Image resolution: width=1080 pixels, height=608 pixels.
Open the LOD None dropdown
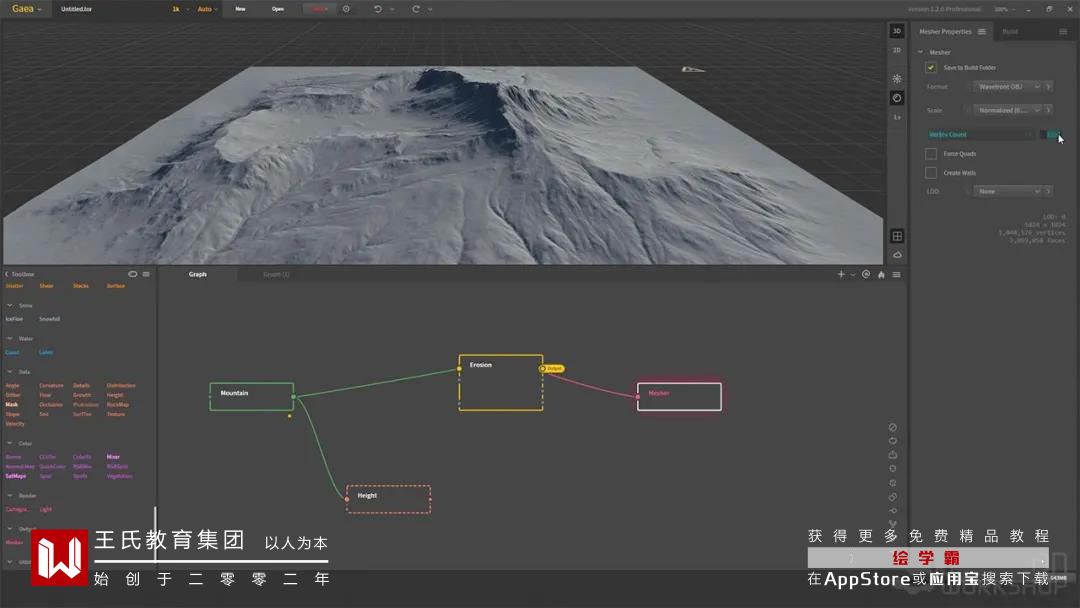1008,191
